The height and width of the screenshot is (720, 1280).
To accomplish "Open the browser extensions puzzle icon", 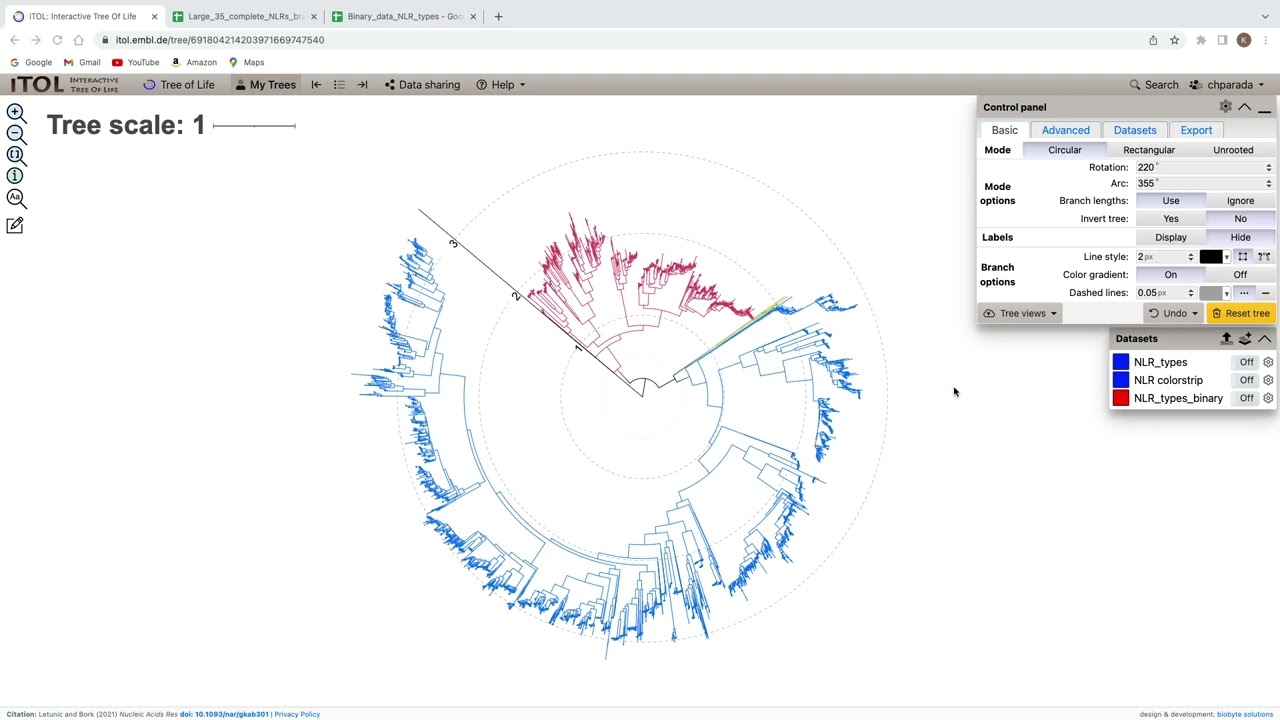I will point(1201,40).
